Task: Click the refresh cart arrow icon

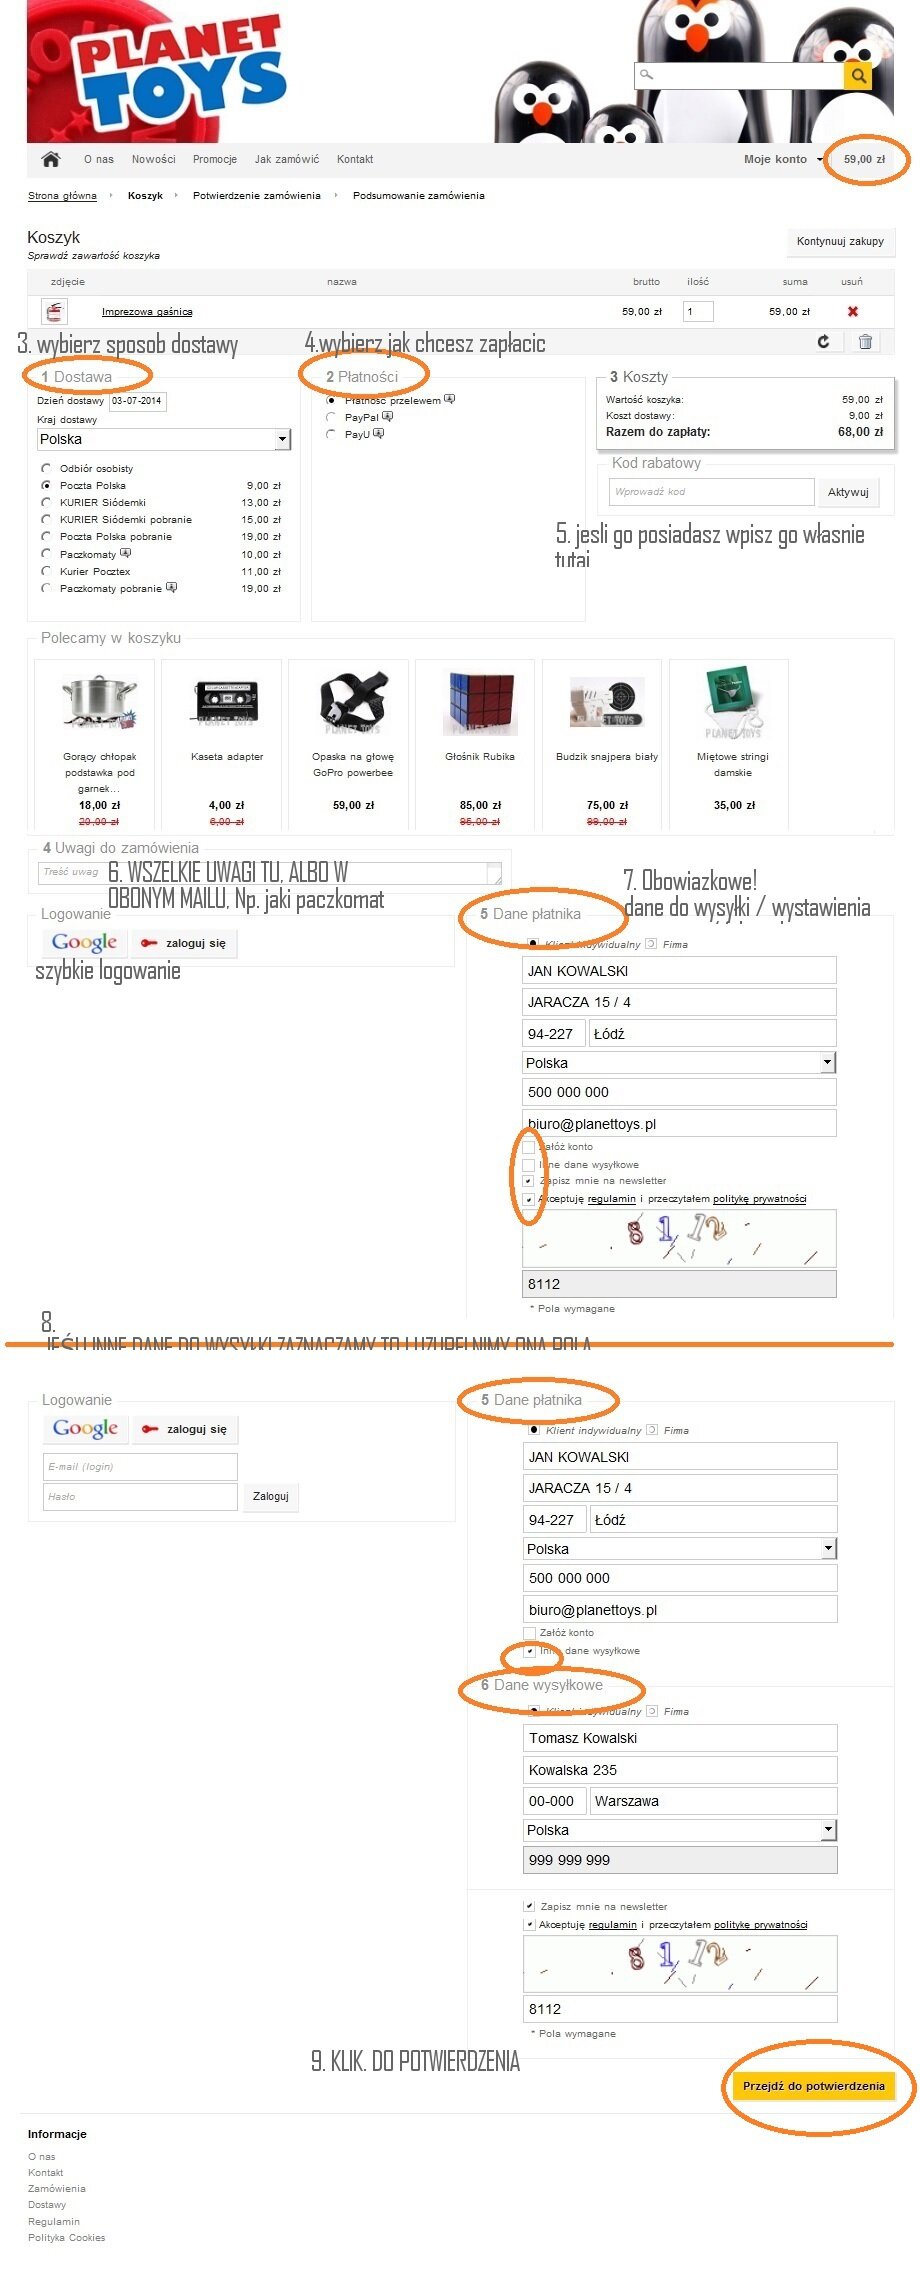Action: pyautogui.click(x=823, y=341)
